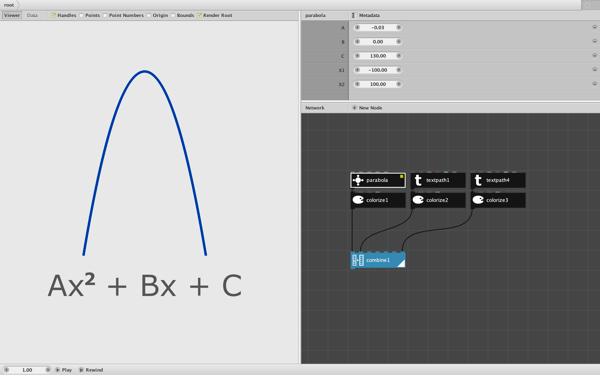The image size is (600, 375).
Task: Enable the Origin checkbox
Action: 148,15
